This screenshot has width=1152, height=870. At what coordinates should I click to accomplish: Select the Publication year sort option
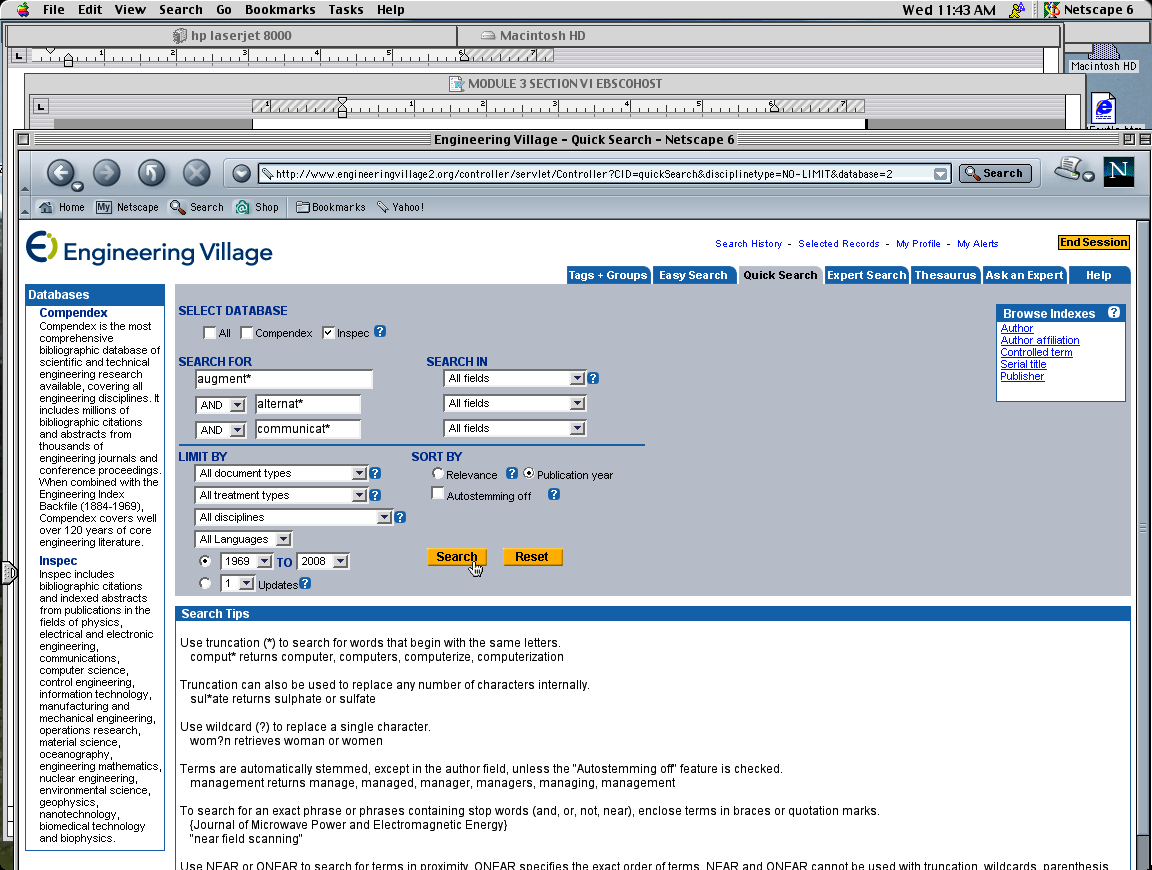coord(528,473)
